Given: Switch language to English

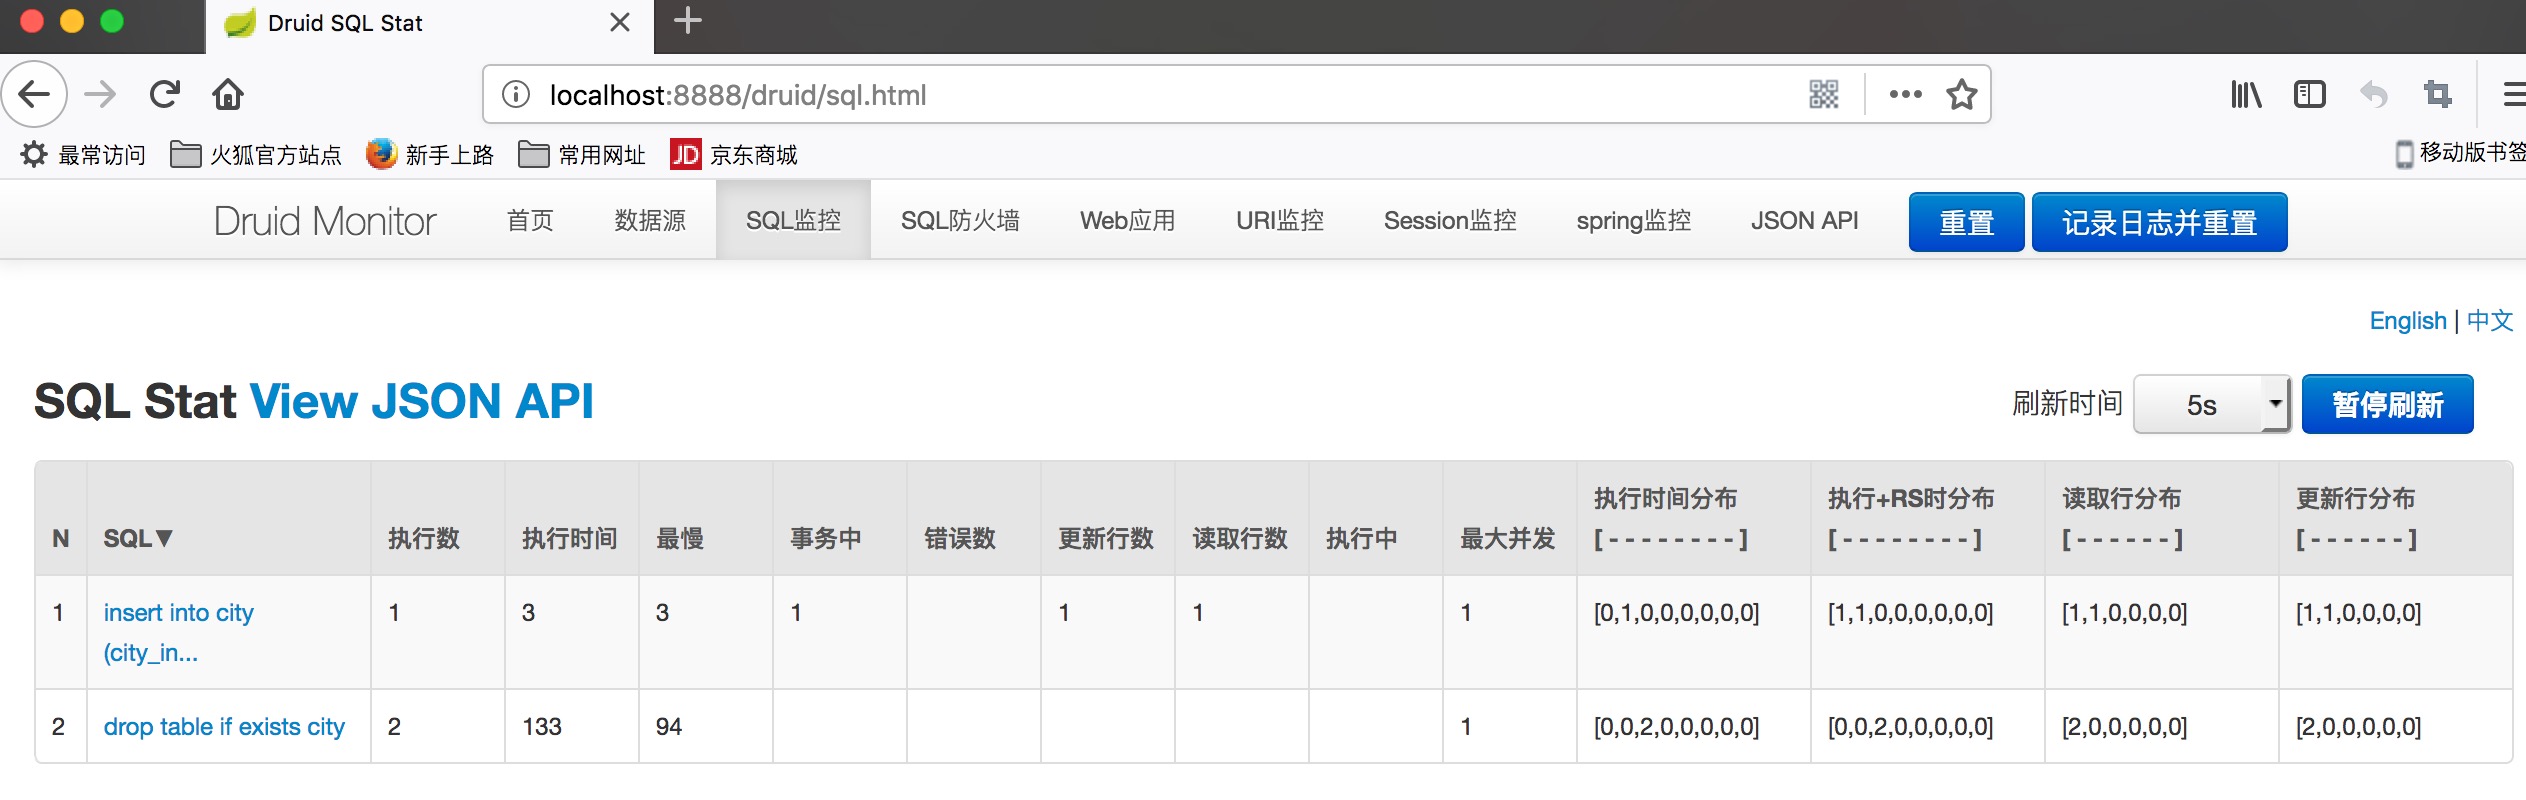Looking at the screenshot, I should click(2408, 321).
